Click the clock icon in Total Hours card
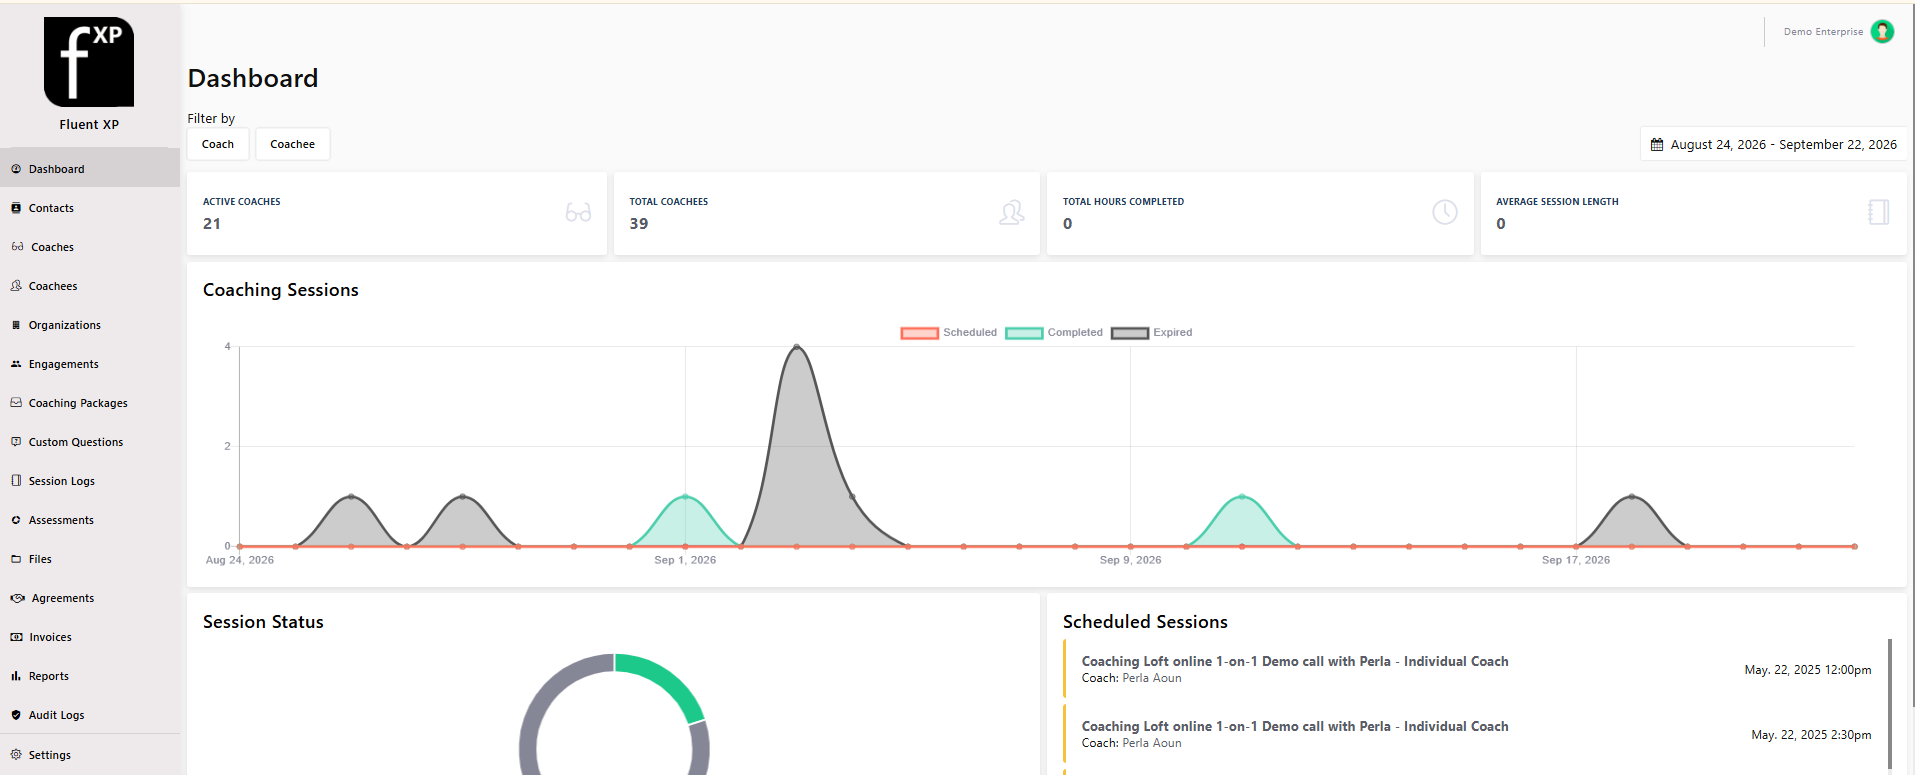Screen dimensions: 1915x775 (1445, 212)
